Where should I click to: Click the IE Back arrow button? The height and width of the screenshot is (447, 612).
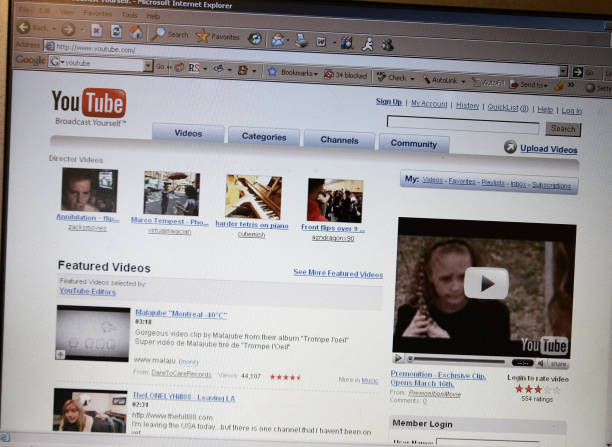24,28
